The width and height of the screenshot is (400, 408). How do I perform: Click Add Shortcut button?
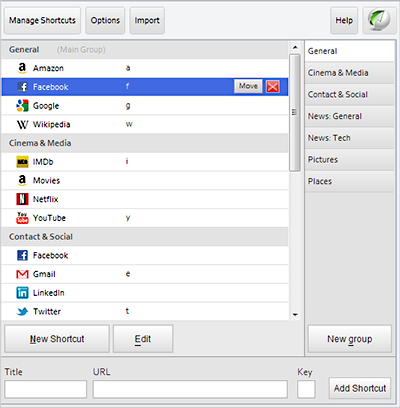point(360,388)
